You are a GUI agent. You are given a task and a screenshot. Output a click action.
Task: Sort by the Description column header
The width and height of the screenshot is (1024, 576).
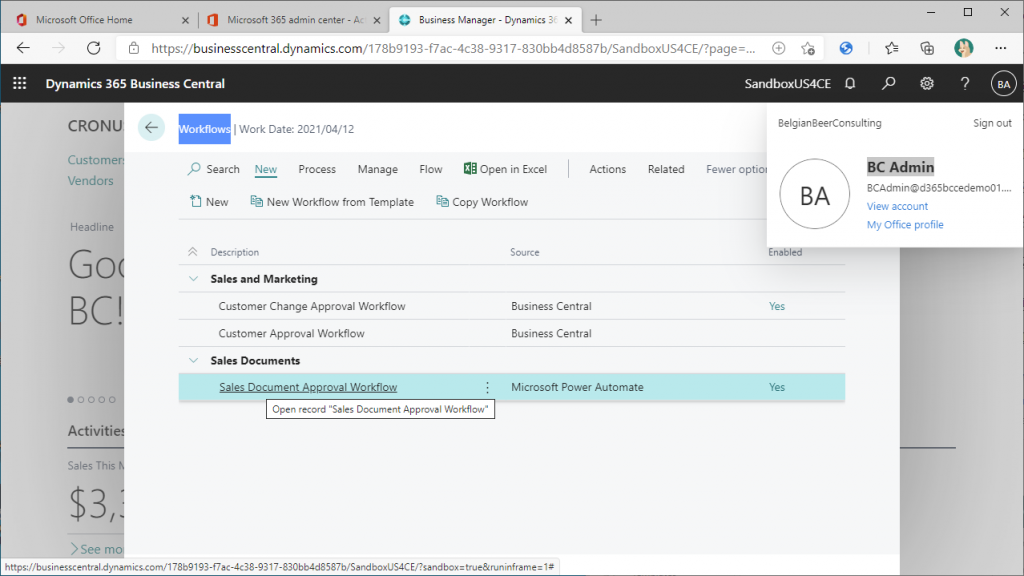tap(234, 252)
